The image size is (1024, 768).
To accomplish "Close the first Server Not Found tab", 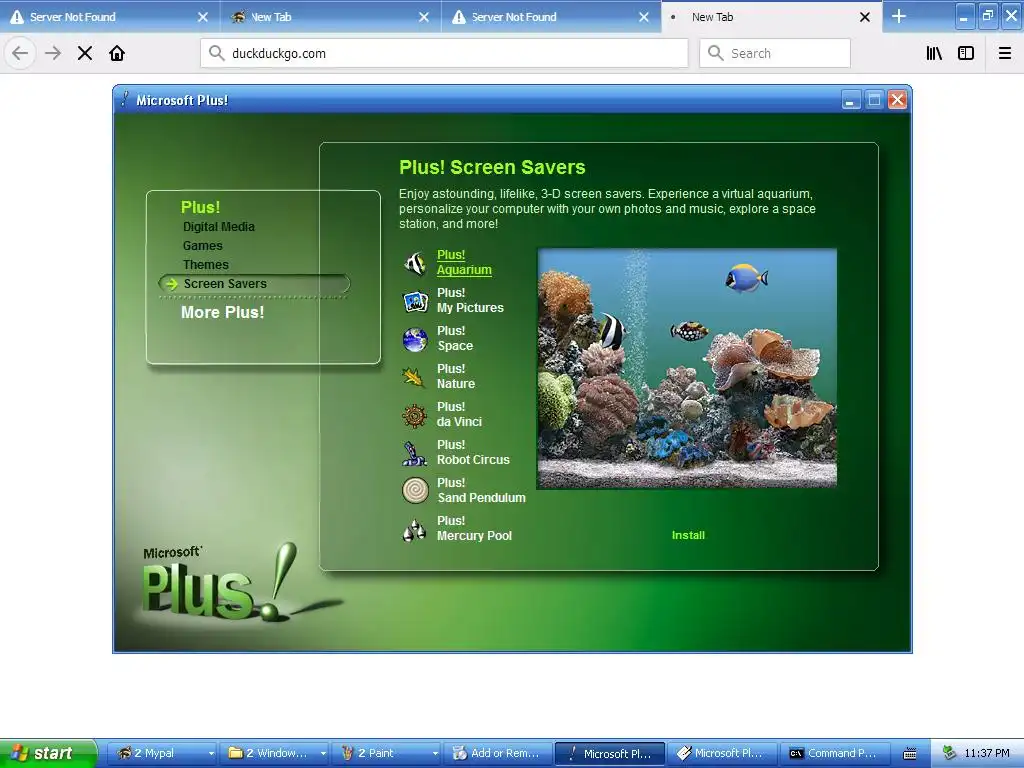I will tap(203, 17).
